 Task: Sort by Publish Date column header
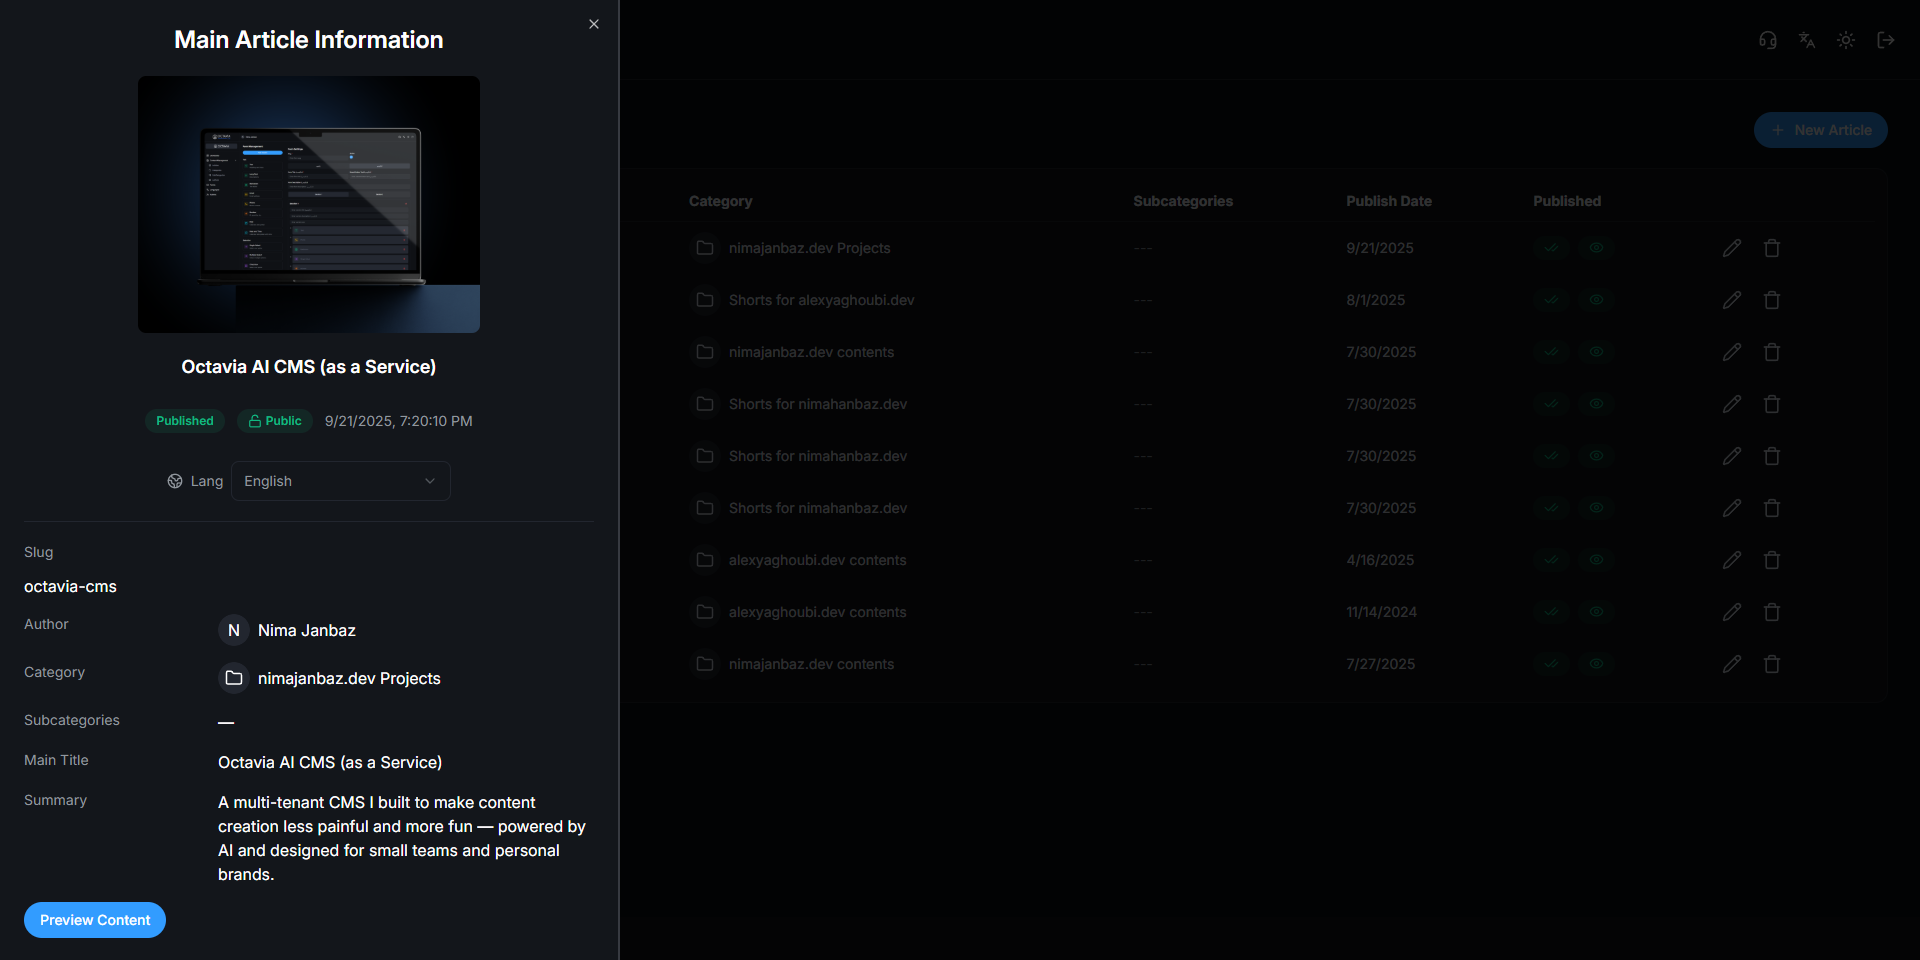1388,201
